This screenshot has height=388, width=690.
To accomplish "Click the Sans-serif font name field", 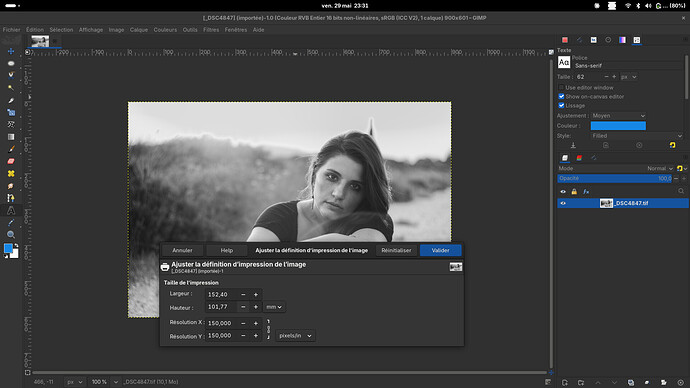I will (x=628, y=66).
